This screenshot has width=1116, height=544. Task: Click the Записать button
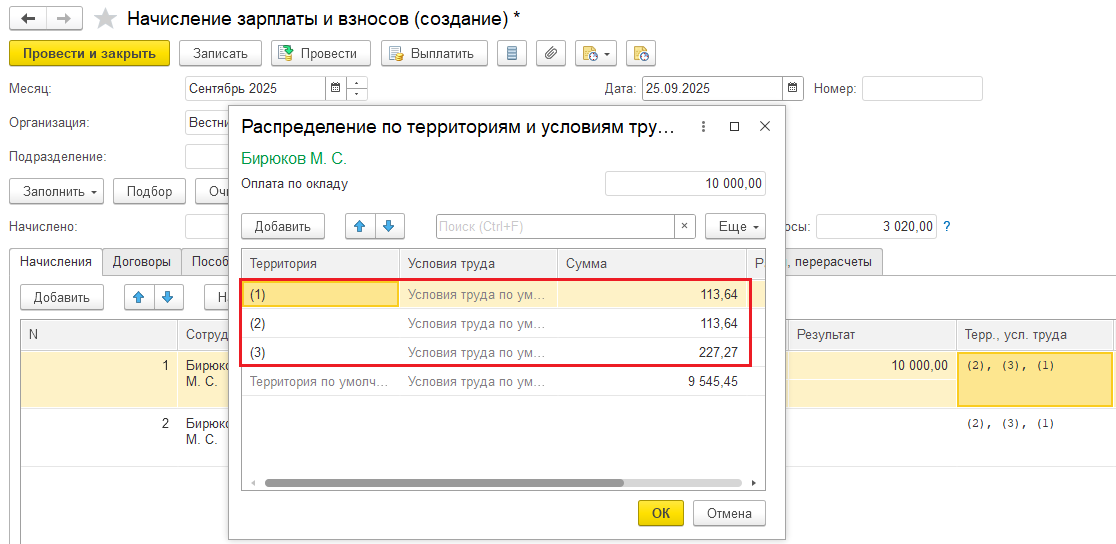pos(220,53)
